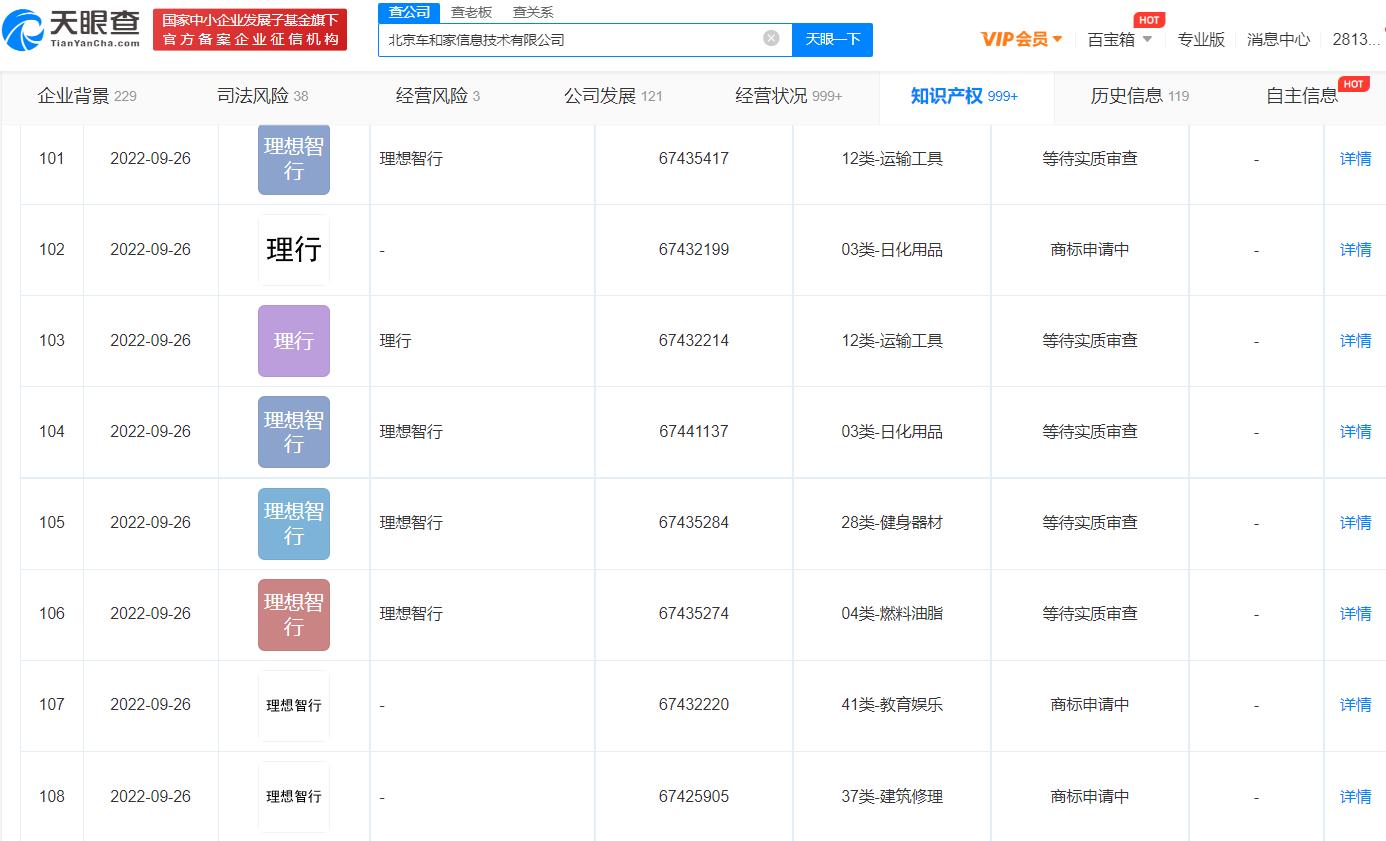This screenshot has height=841, width=1386.
Task: Click registration number 67441137
Action: [x=694, y=432]
